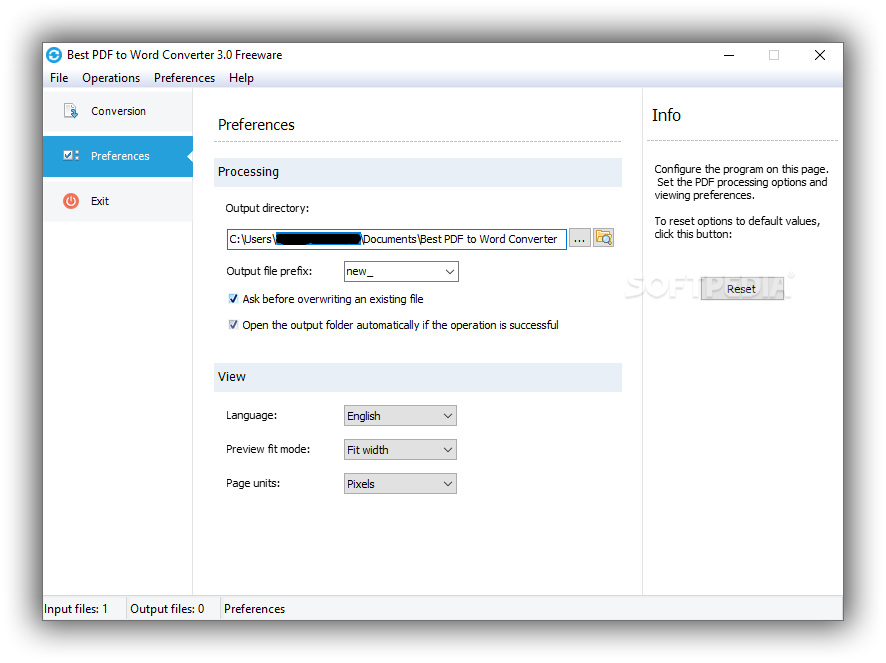This screenshot has height=663, width=886.
Task: Toggle Open the output folder automatically checkbox
Action: [233, 324]
